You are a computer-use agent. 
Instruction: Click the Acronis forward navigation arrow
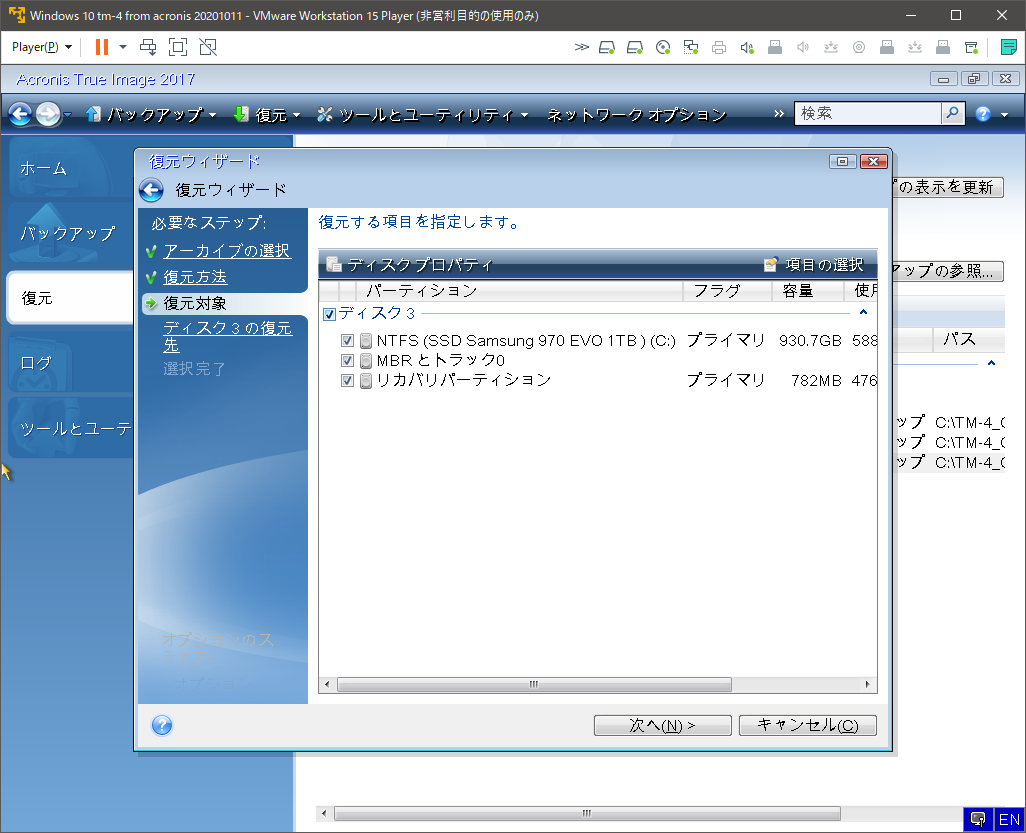tap(48, 115)
